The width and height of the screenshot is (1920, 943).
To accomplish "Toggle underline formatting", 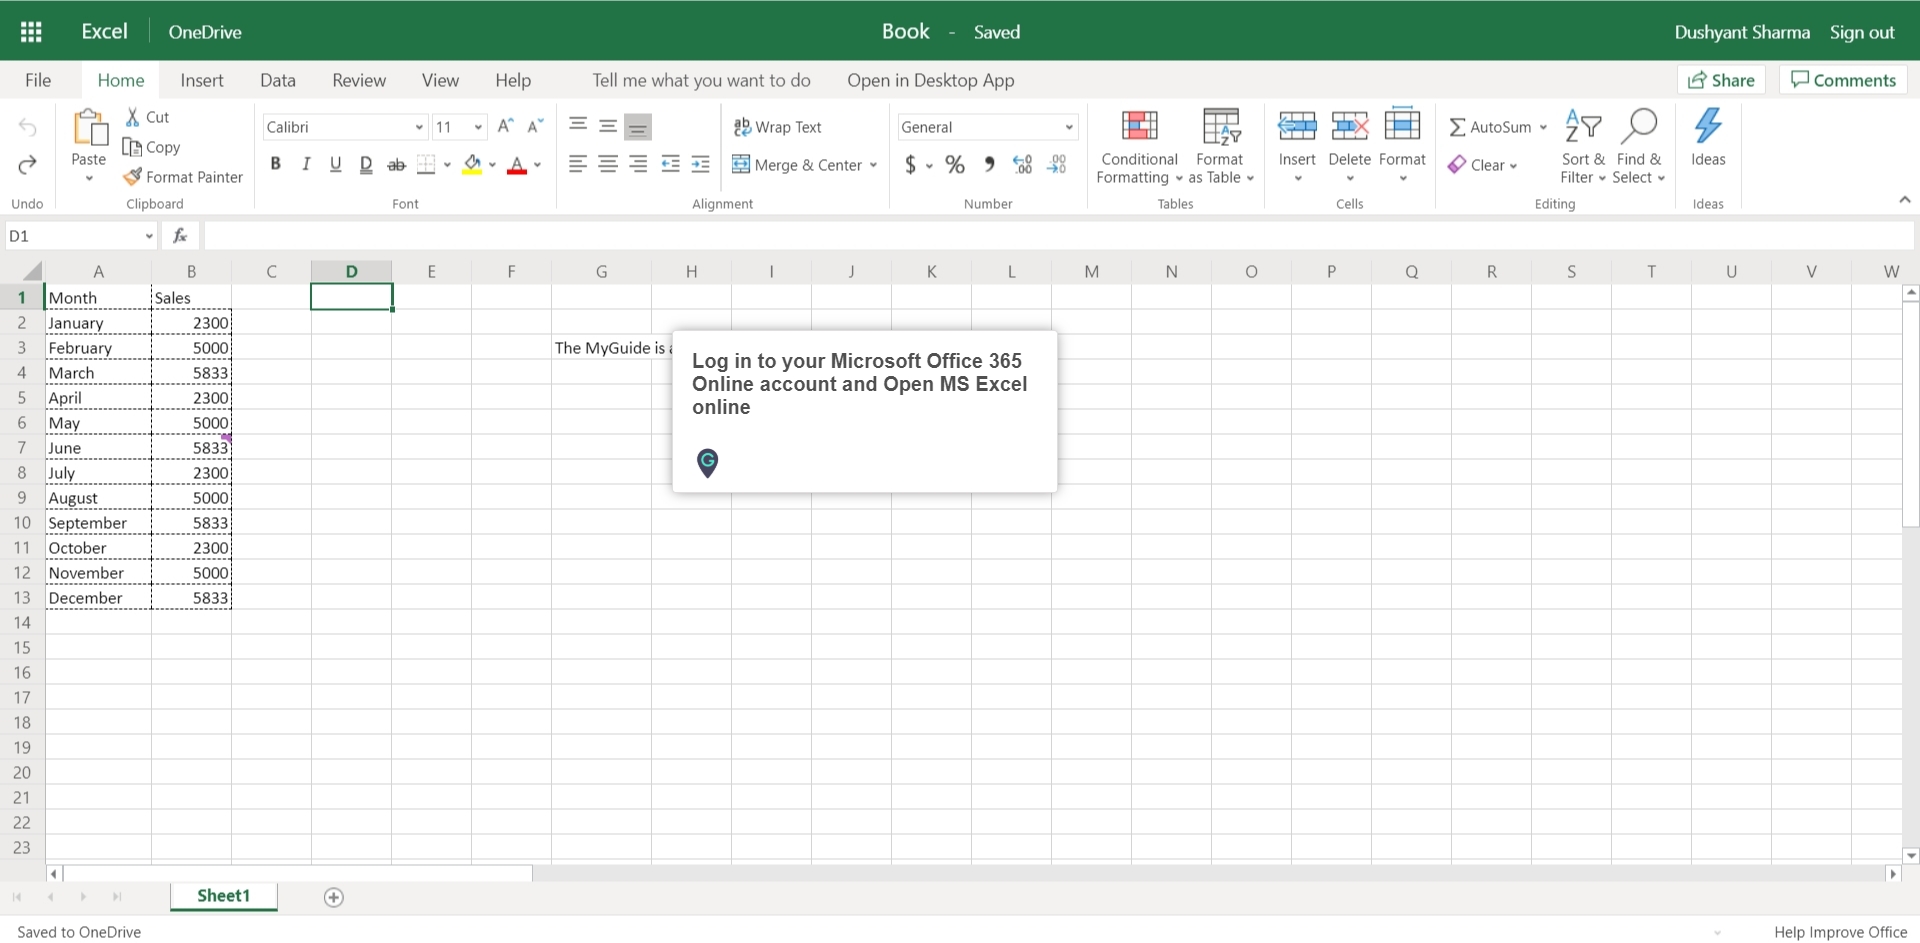I will tap(336, 164).
